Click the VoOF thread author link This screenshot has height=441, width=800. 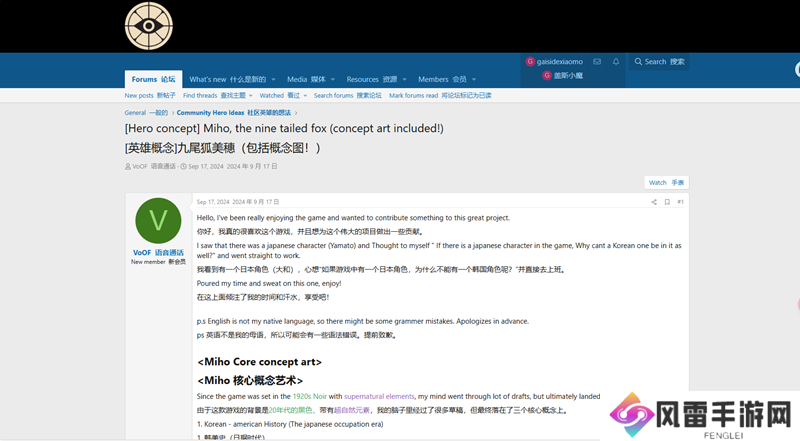tap(154, 166)
